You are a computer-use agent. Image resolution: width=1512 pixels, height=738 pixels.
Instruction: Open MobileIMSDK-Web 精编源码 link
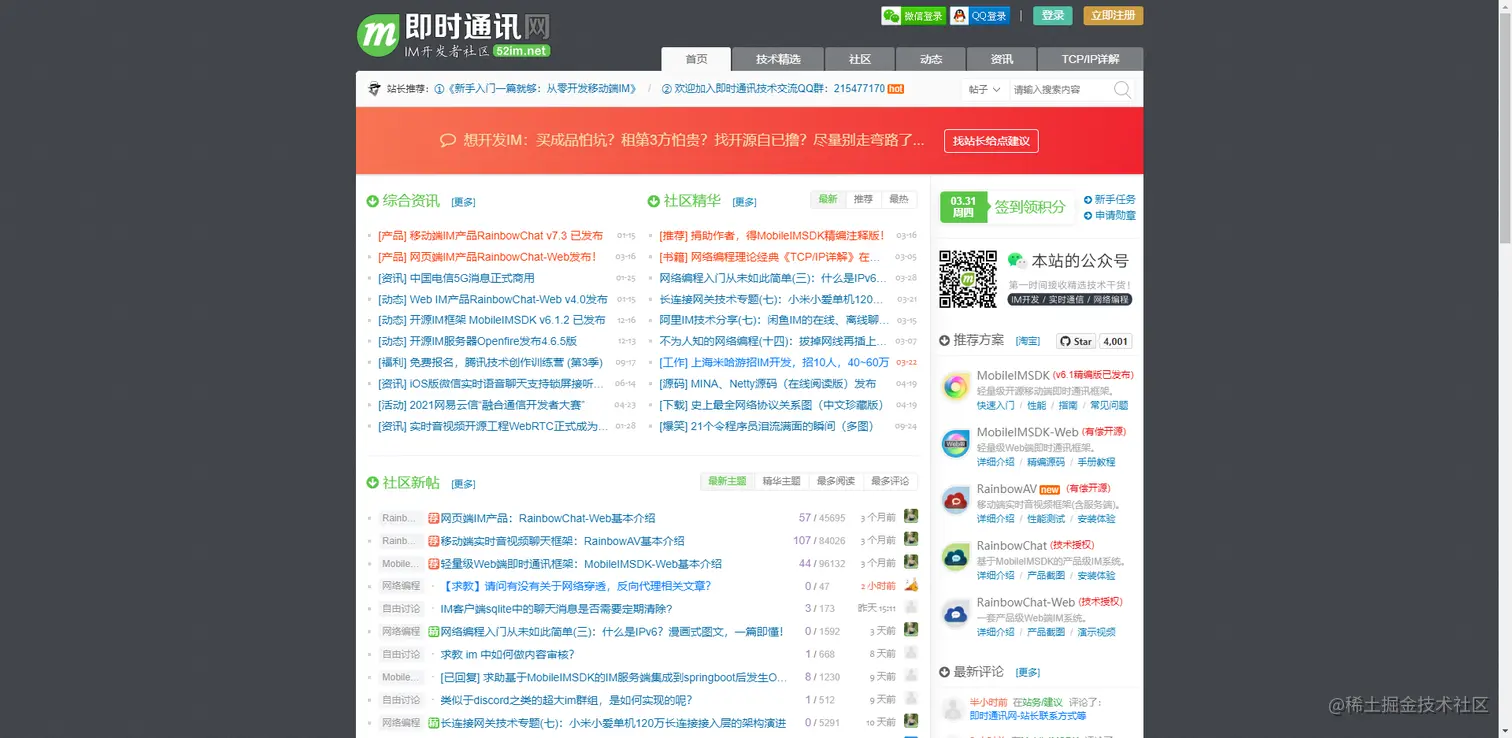point(1046,462)
